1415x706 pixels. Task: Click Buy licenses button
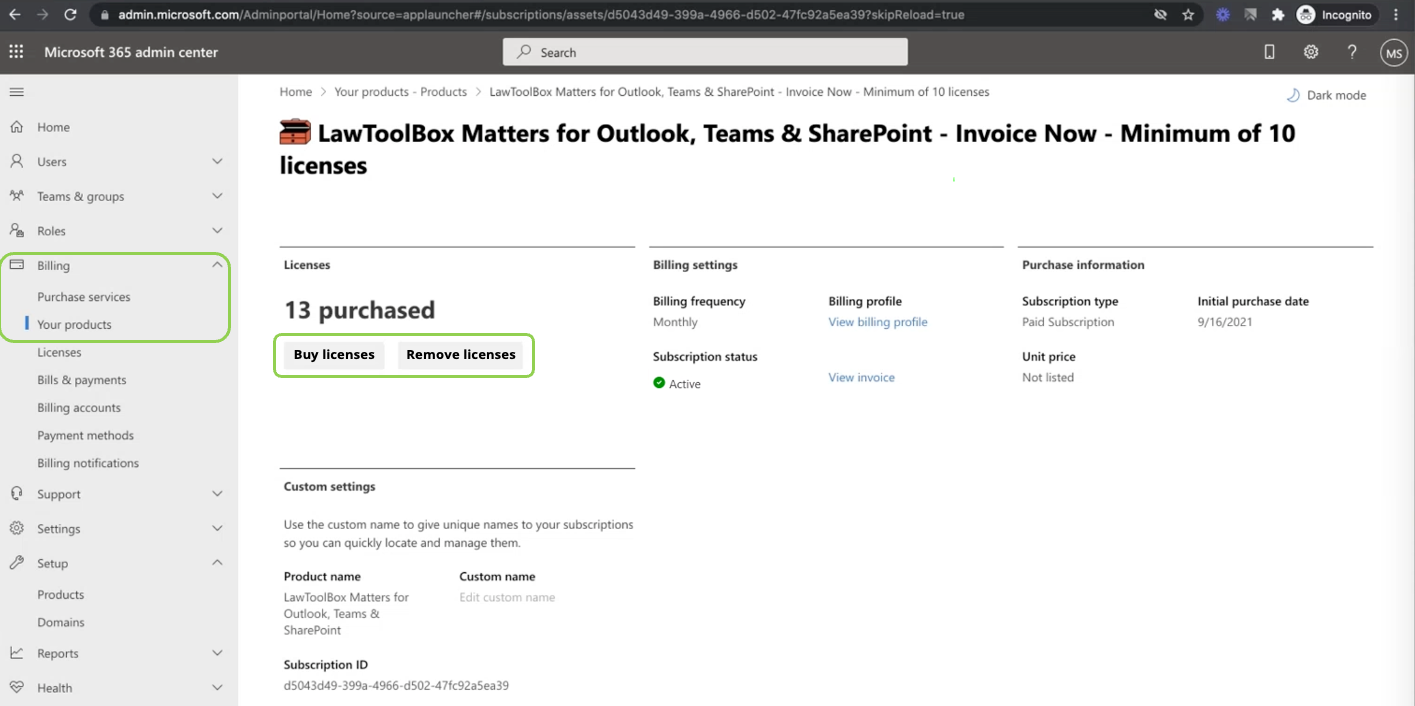(334, 355)
